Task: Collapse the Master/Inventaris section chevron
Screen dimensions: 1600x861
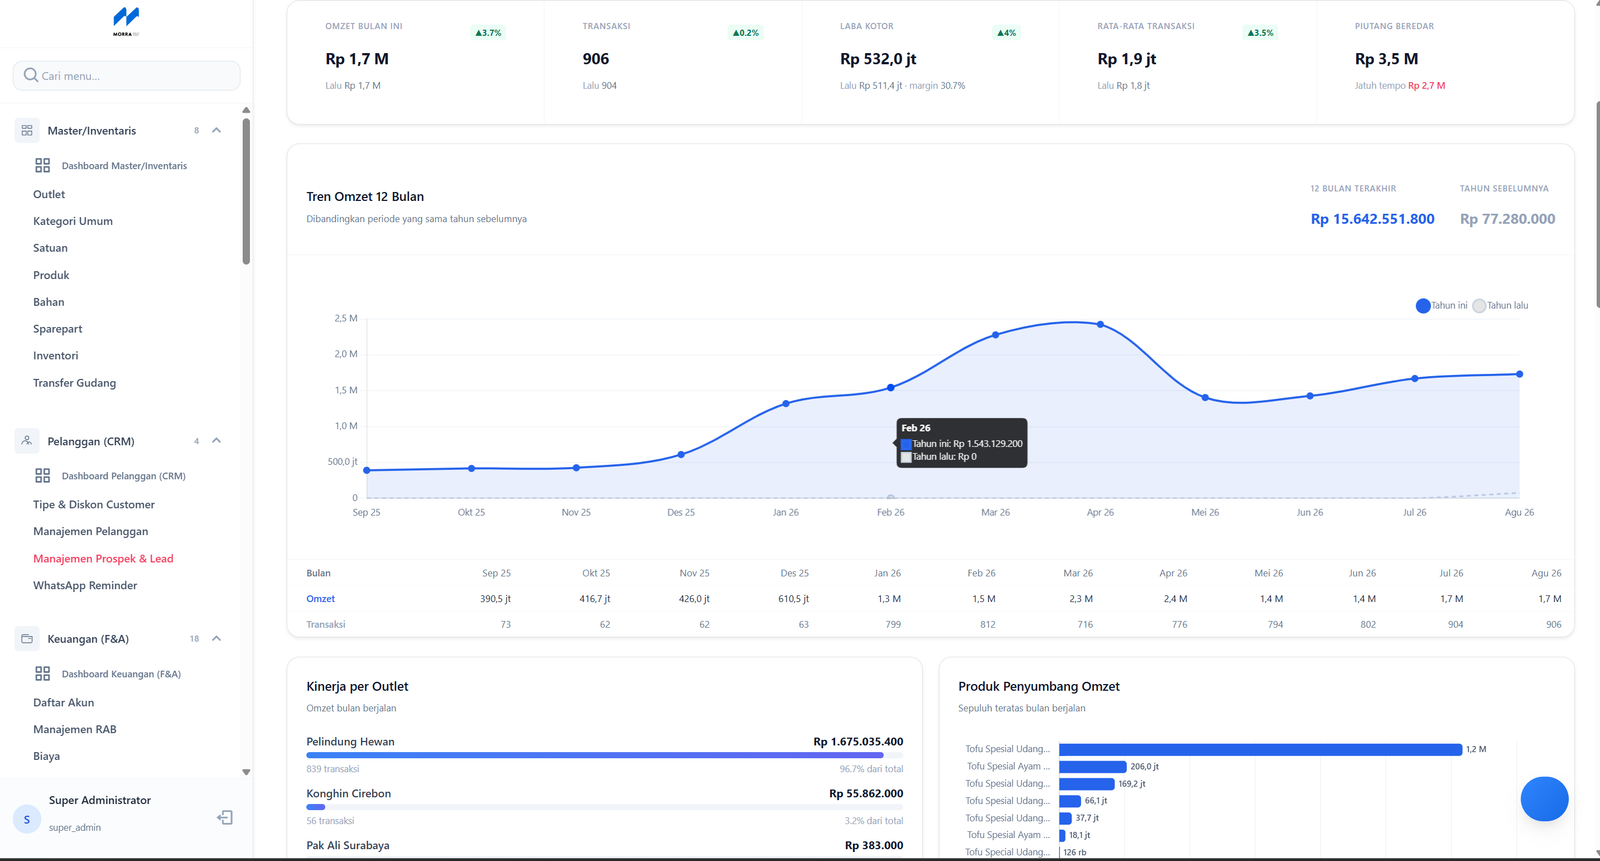Action: point(216,130)
